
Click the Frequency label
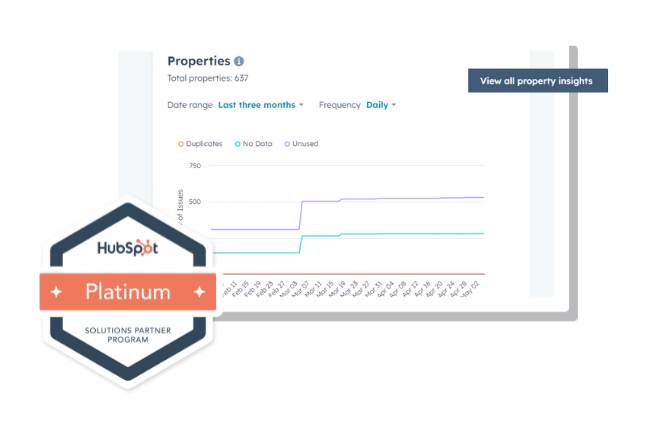340,105
